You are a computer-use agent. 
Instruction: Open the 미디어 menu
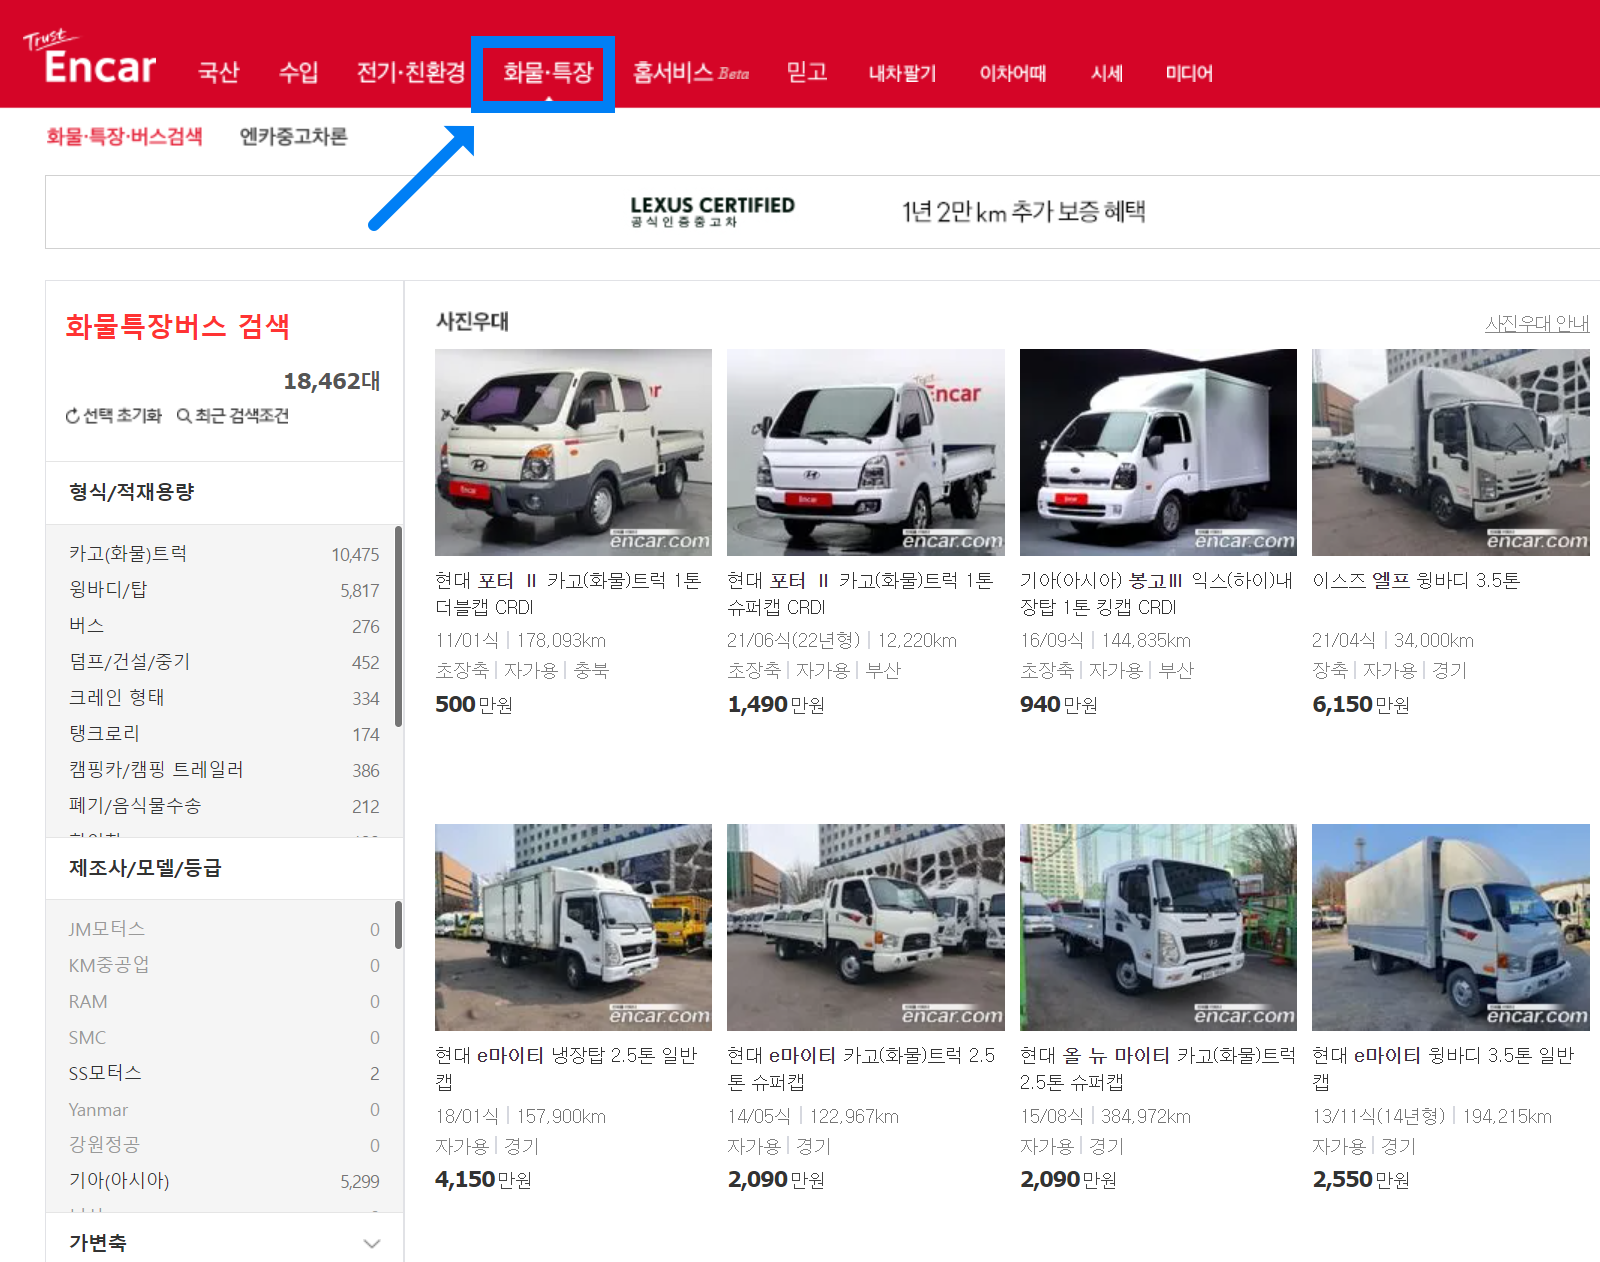(1189, 73)
